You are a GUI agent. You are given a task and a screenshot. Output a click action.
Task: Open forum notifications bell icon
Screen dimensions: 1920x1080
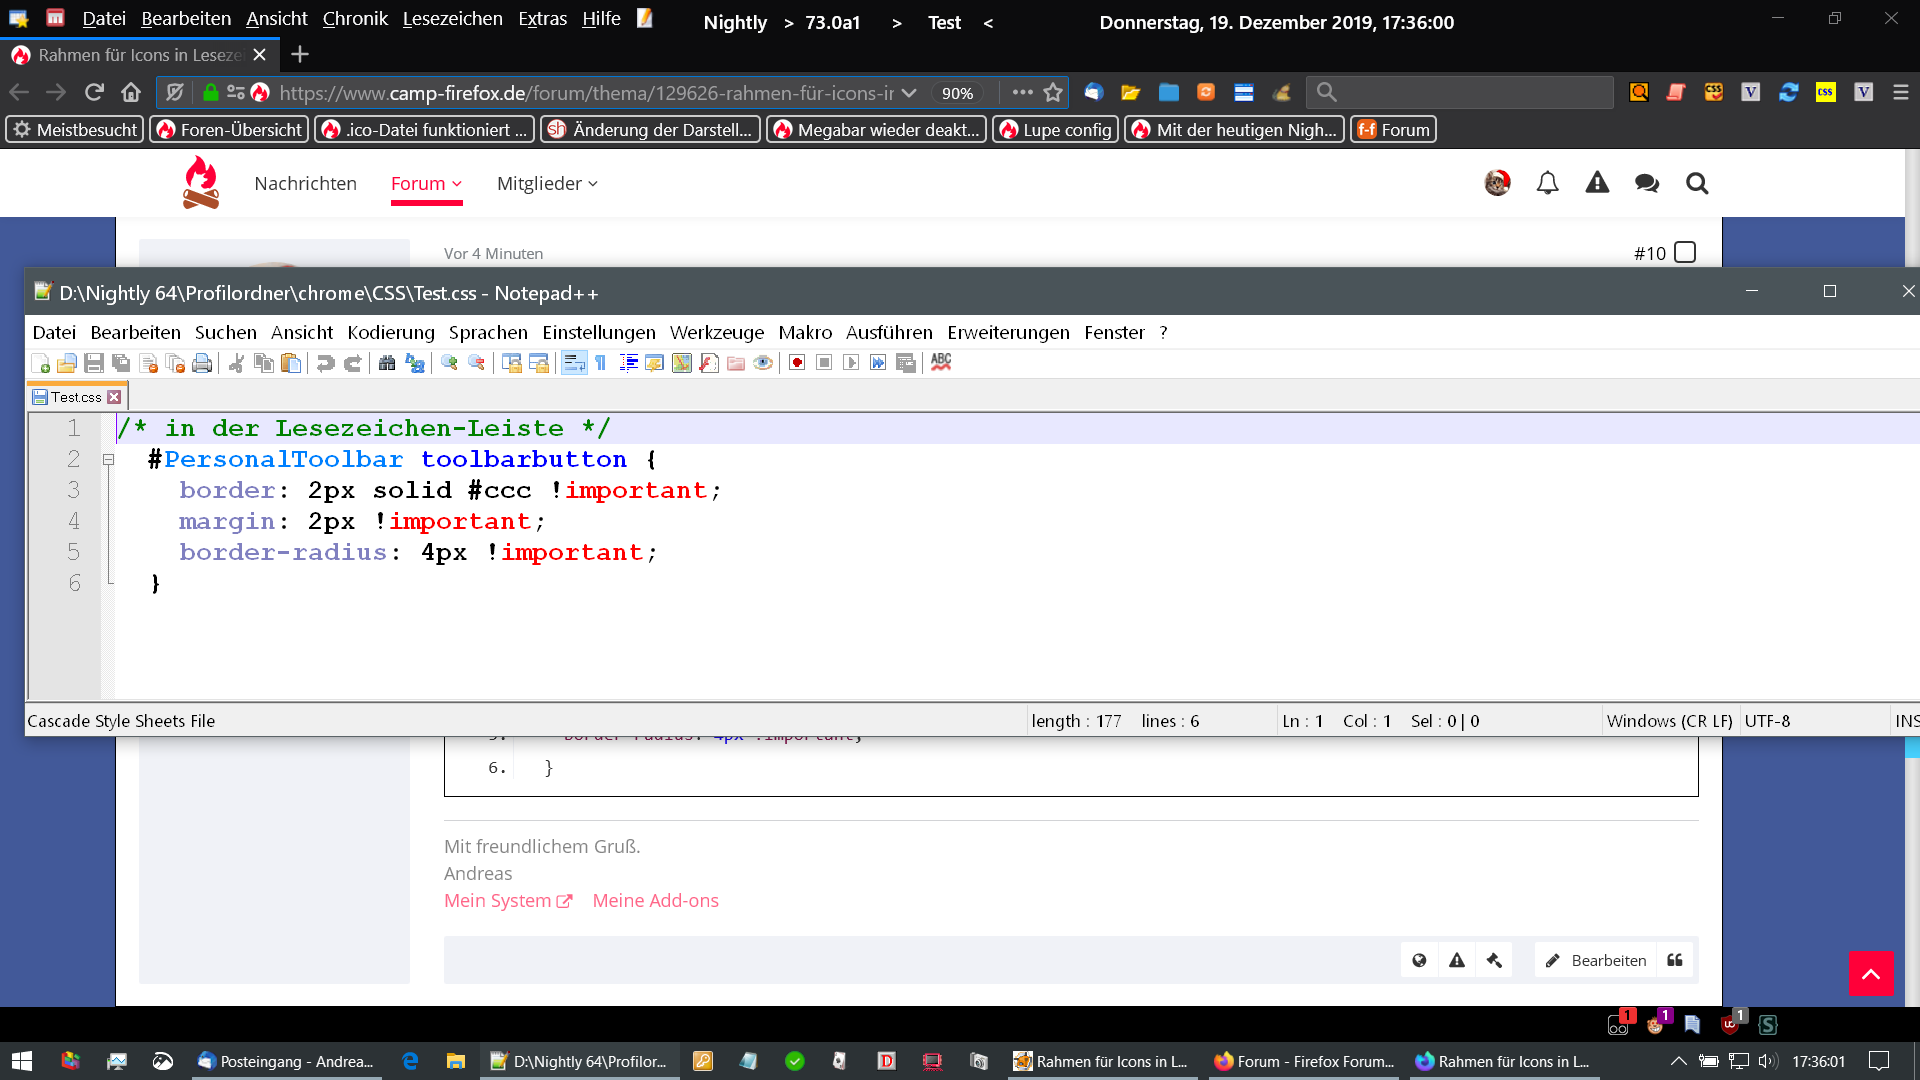[1547, 183]
